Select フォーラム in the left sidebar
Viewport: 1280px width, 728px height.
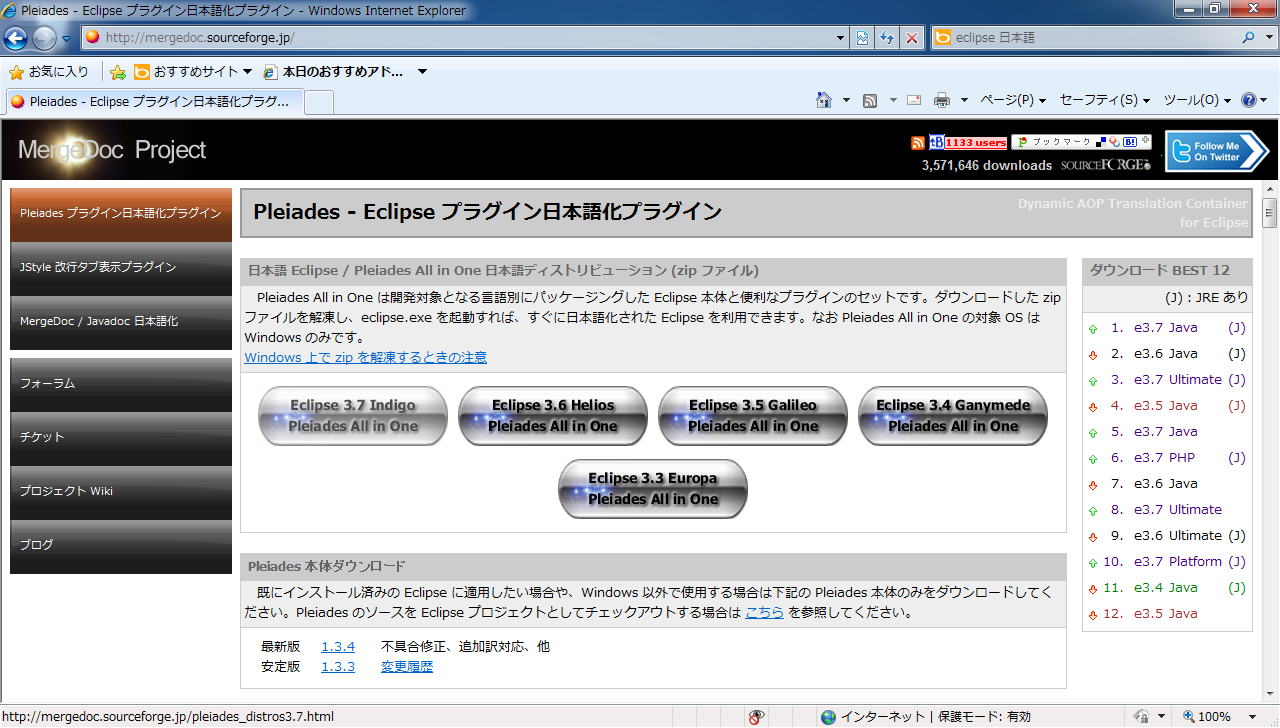point(121,384)
